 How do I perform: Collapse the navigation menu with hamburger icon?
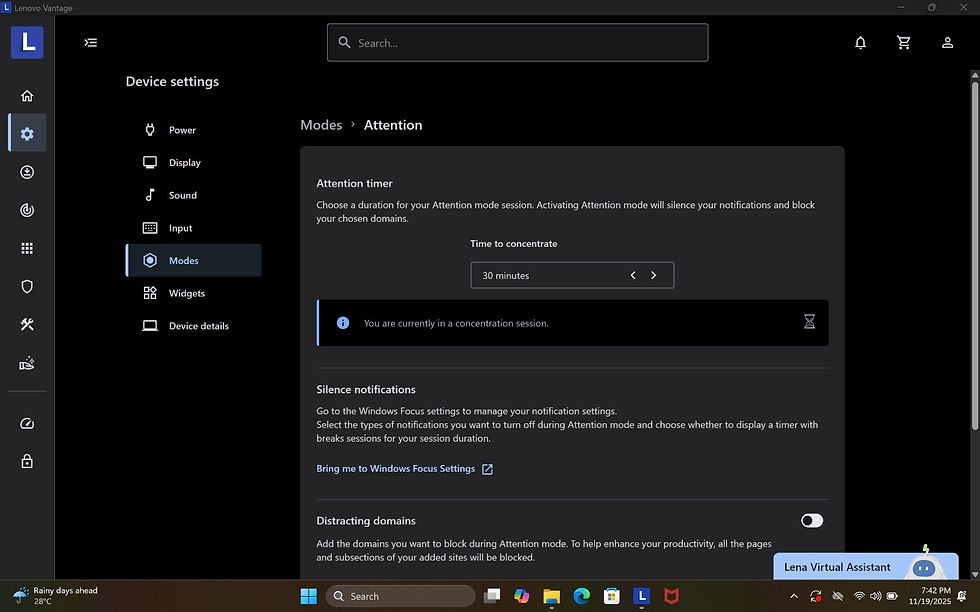91,43
